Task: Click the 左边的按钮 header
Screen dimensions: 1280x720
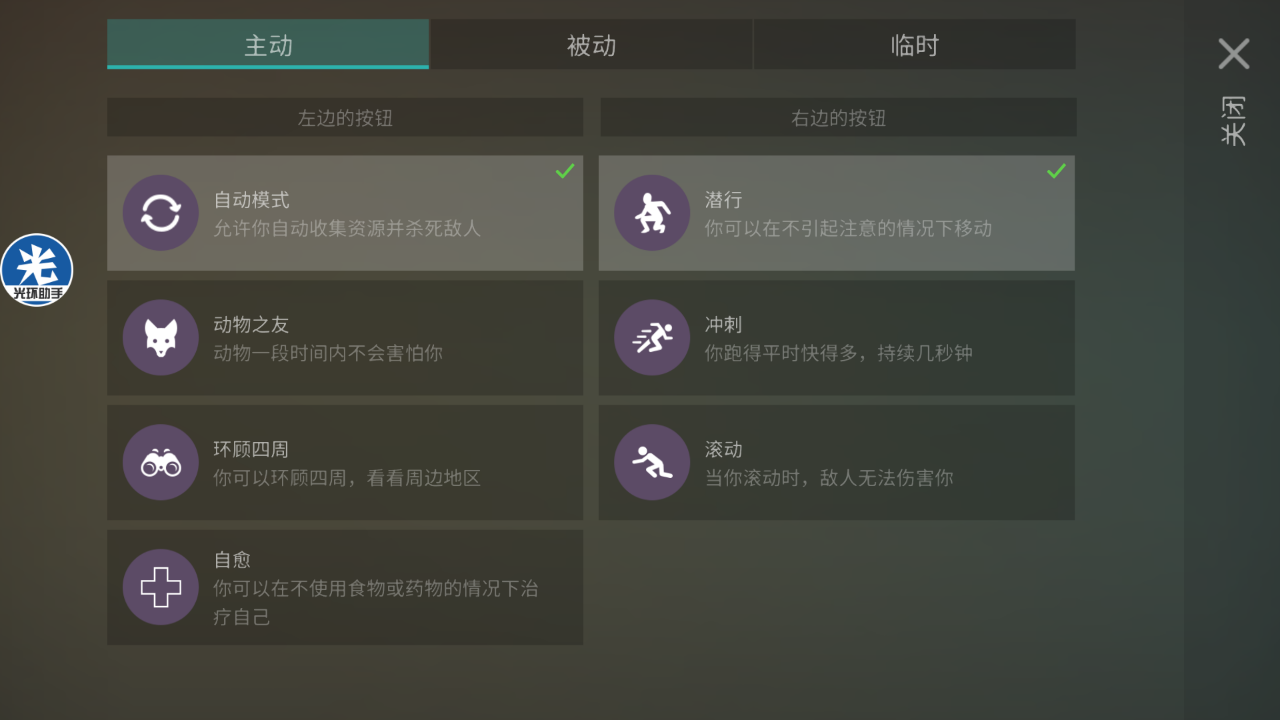Action: 345,118
